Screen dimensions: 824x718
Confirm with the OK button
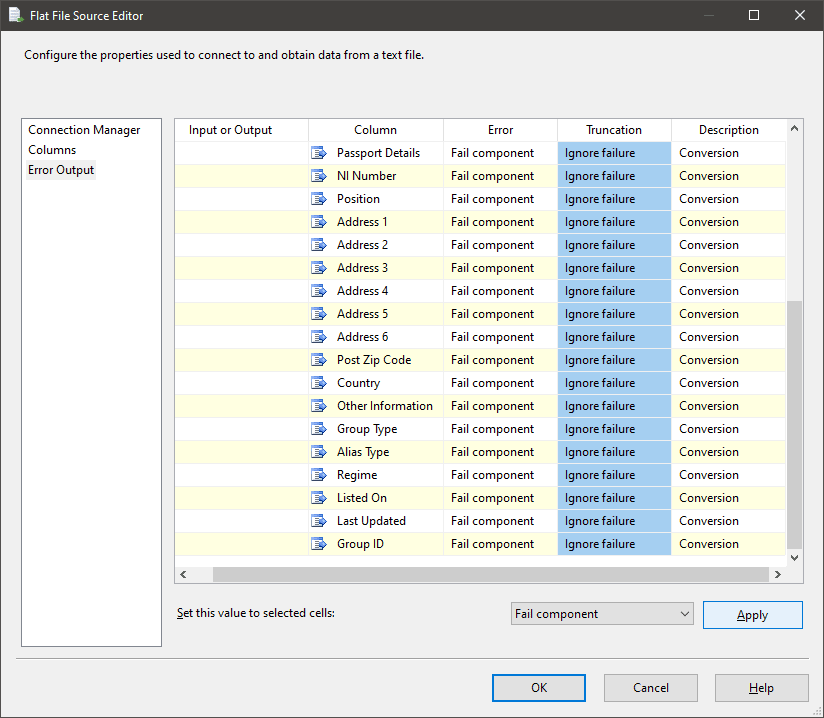(539, 688)
